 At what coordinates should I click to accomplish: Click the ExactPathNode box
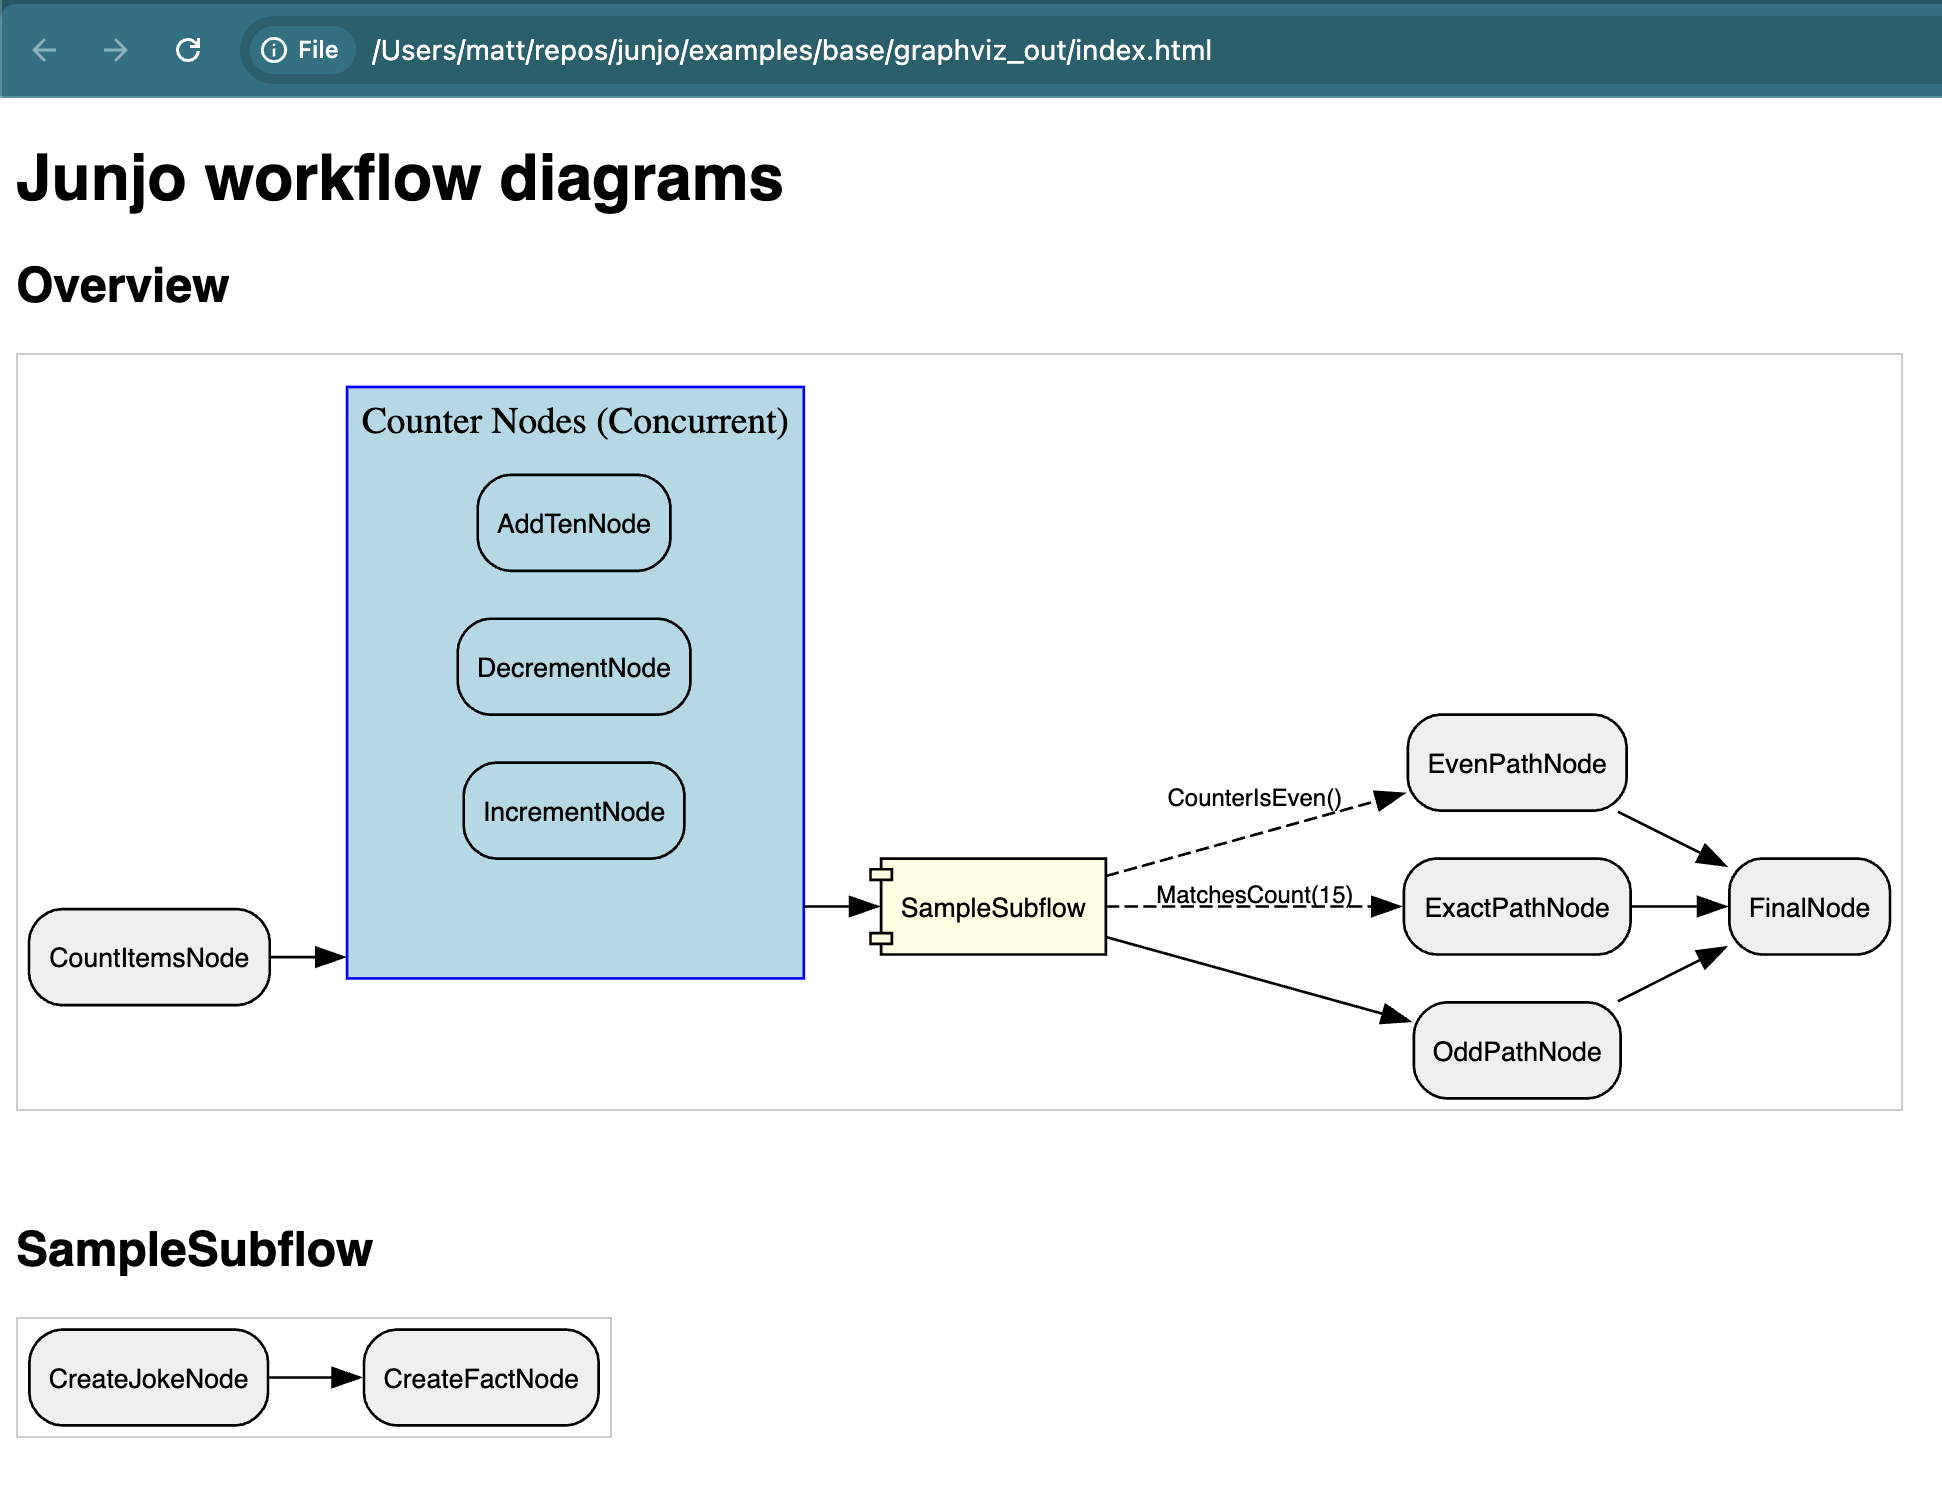click(1516, 907)
